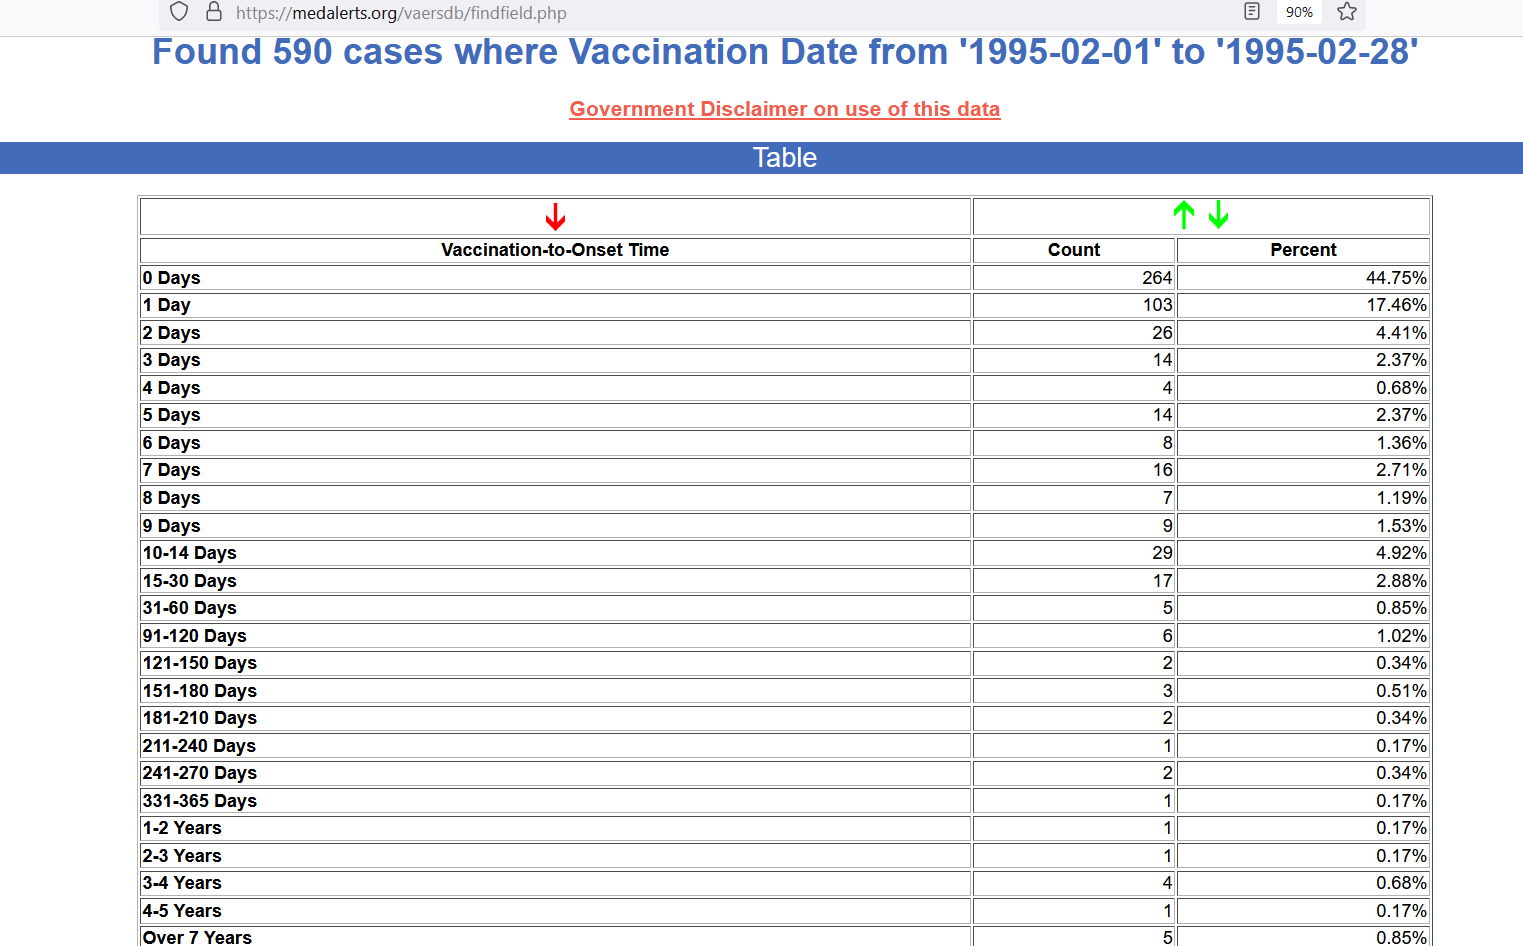Viewport: 1523px width, 946px height.
Task: Click the Vaccination-to-Onset Time column header
Action: tap(555, 250)
